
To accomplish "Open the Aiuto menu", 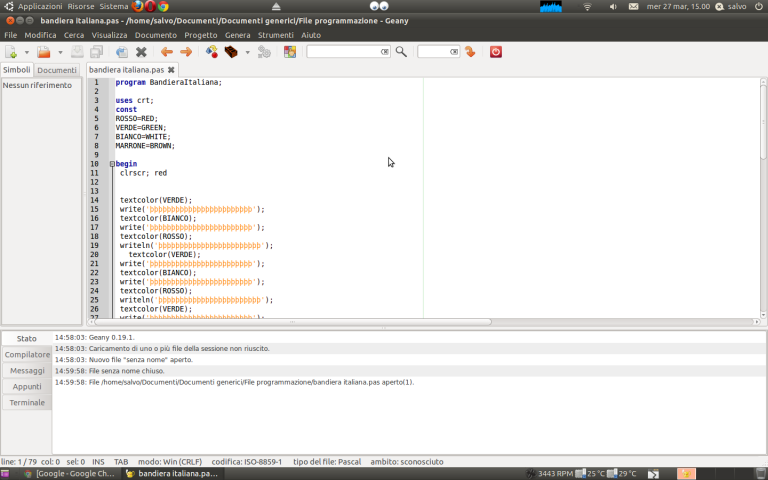I will point(311,35).
